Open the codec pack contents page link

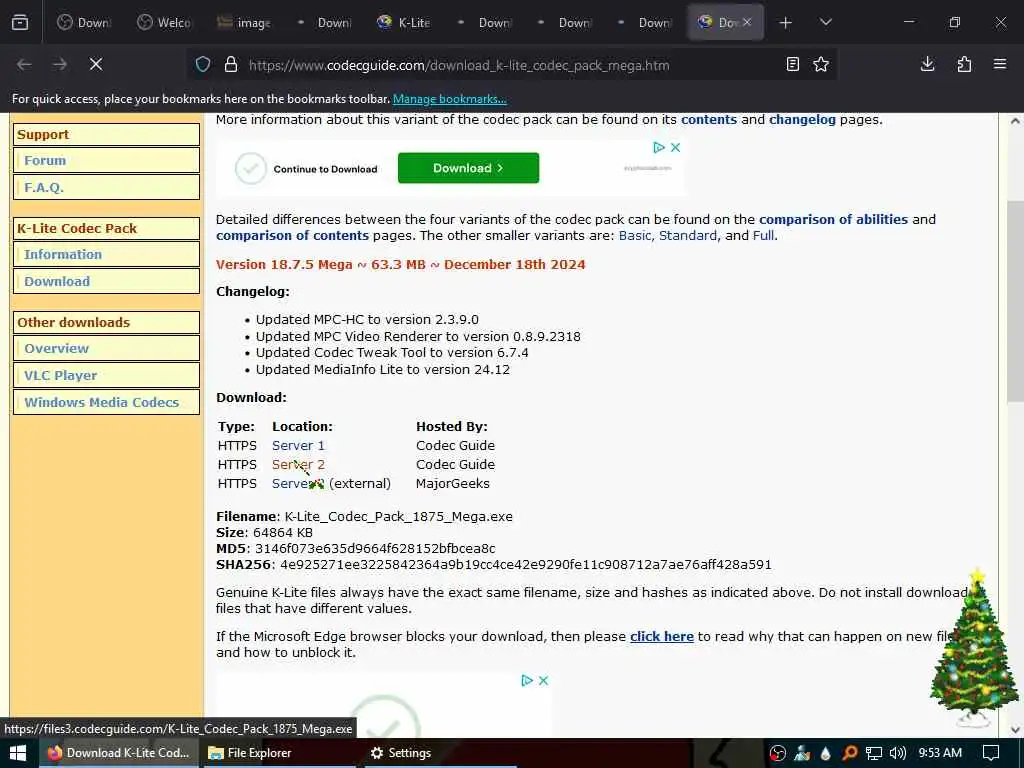709,120
